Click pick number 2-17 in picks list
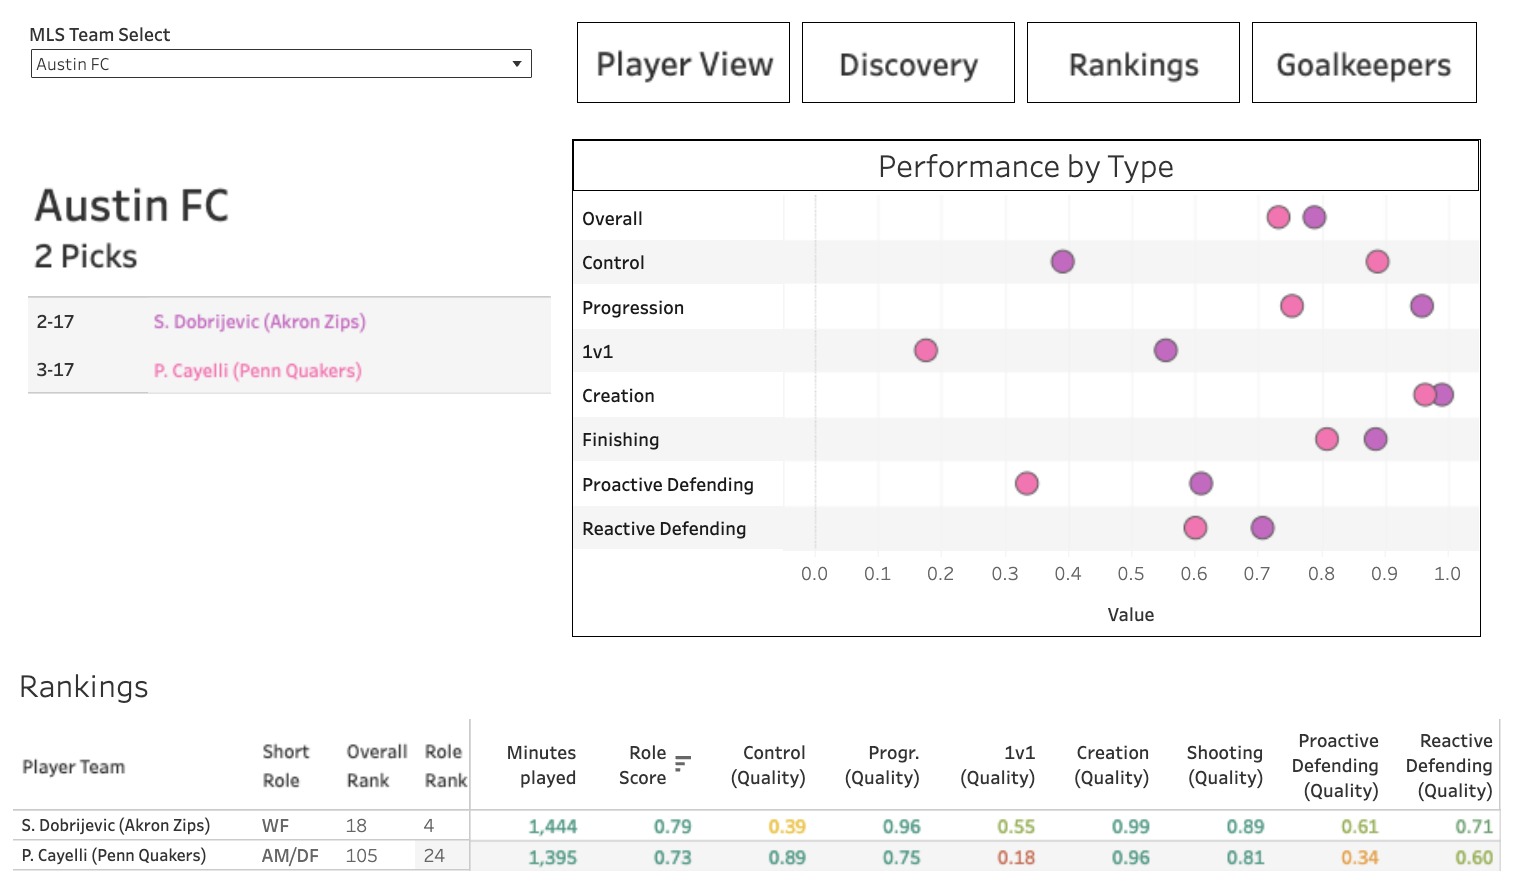 click(x=56, y=322)
